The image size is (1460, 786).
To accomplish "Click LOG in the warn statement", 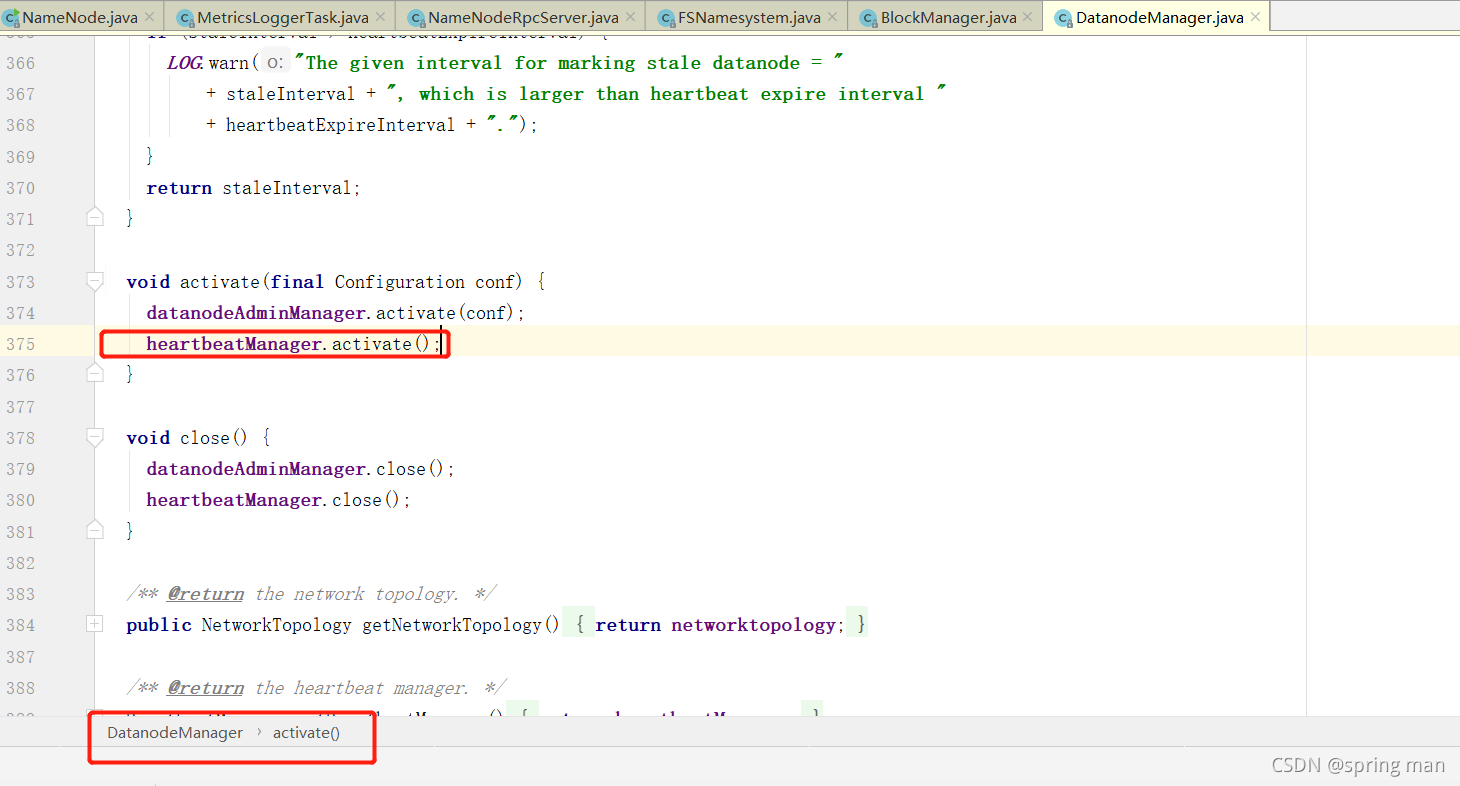I will (185, 63).
